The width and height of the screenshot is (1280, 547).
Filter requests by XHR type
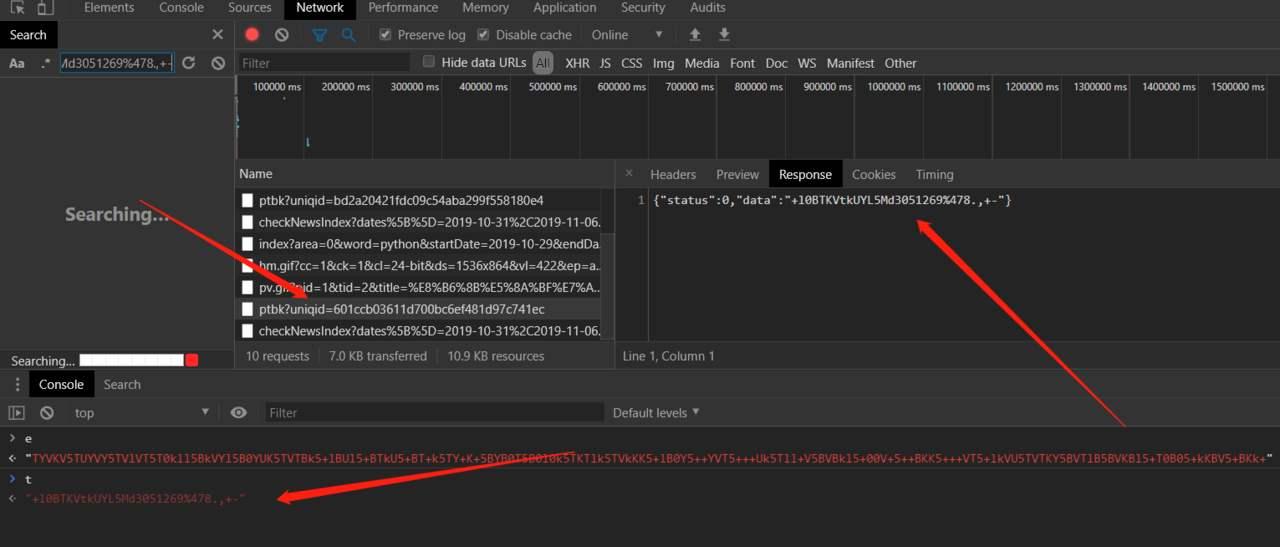point(577,63)
